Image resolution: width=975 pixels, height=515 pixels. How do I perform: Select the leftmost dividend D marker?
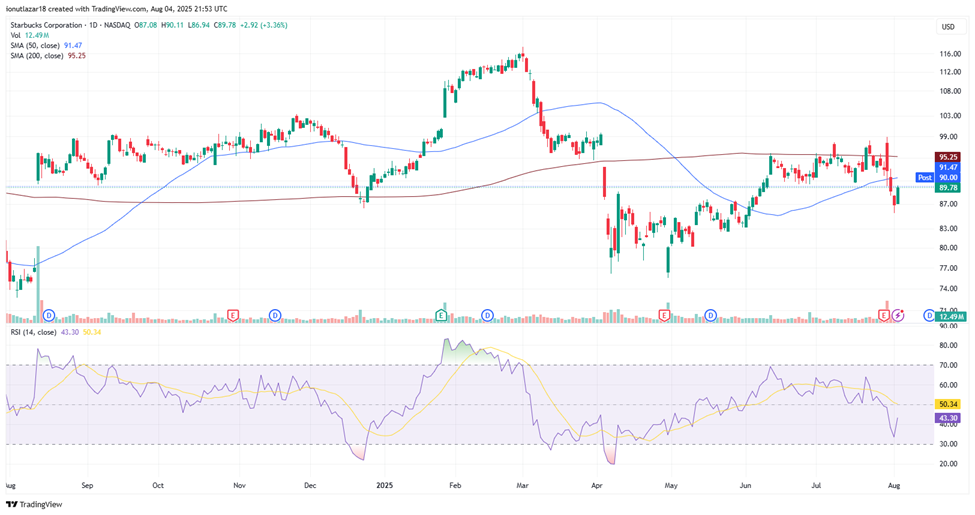[x=48, y=315]
